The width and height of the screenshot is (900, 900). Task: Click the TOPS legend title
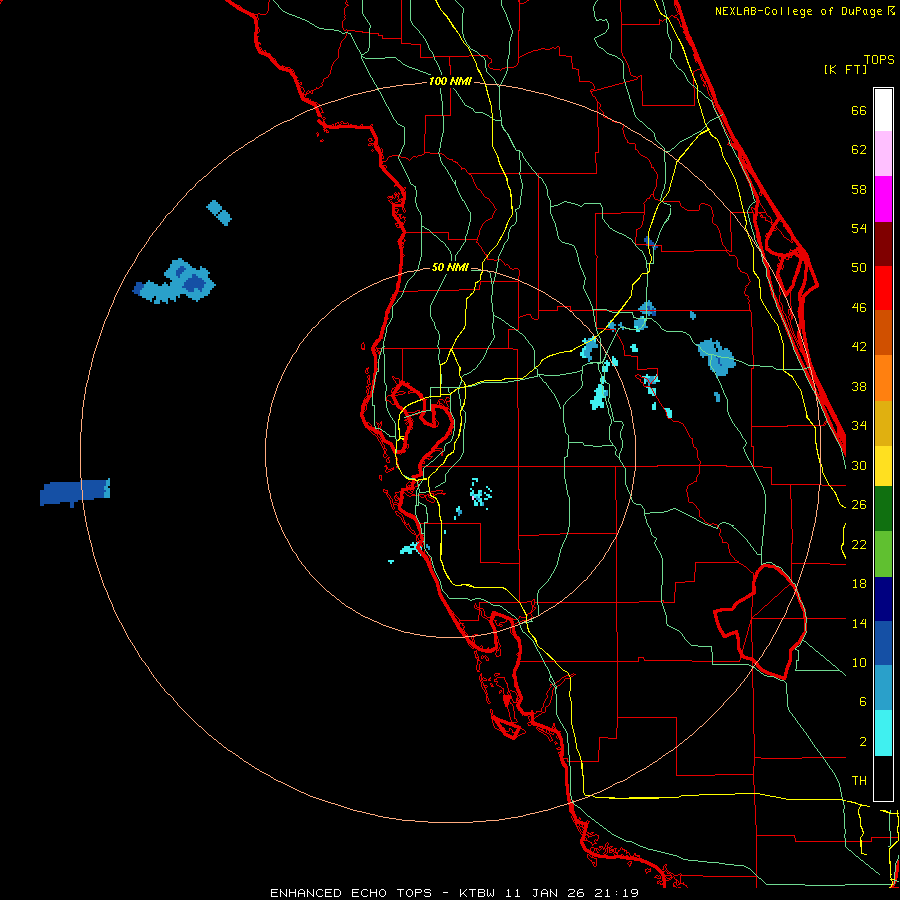(879, 59)
